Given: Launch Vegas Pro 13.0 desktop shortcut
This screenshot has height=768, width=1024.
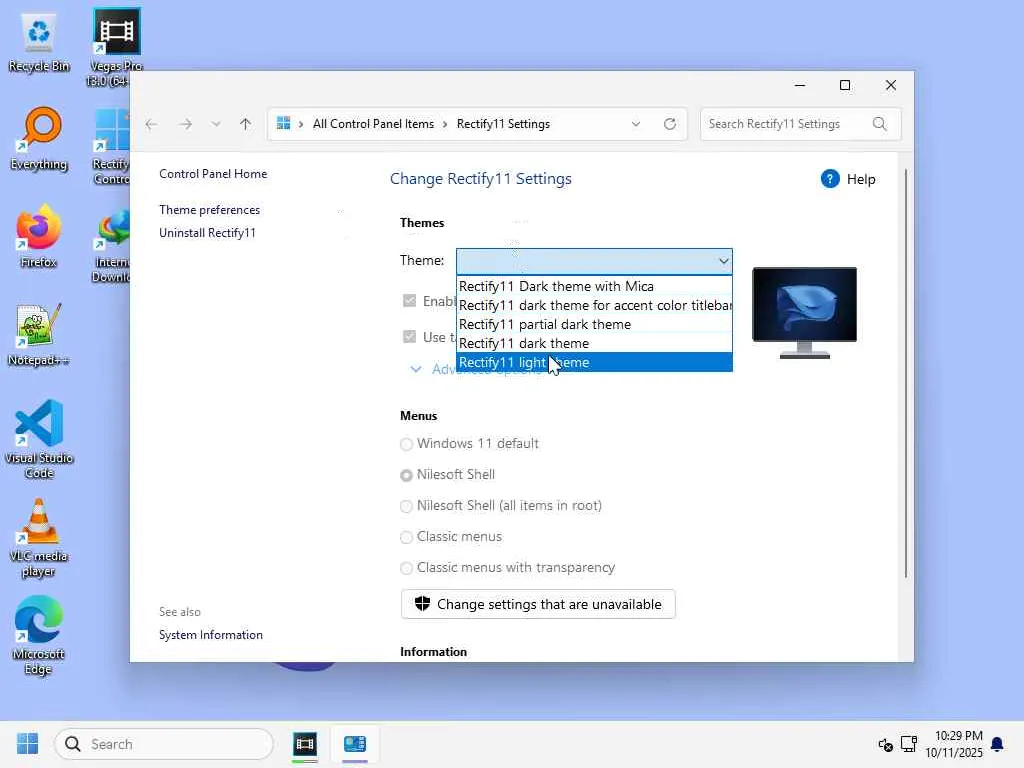Looking at the screenshot, I should point(116,47).
